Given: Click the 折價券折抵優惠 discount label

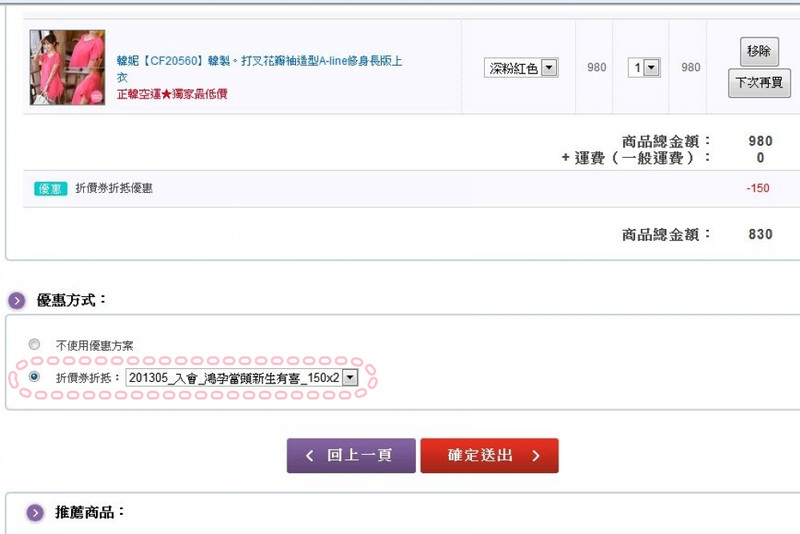Looking at the screenshot, I should (114, 188).
